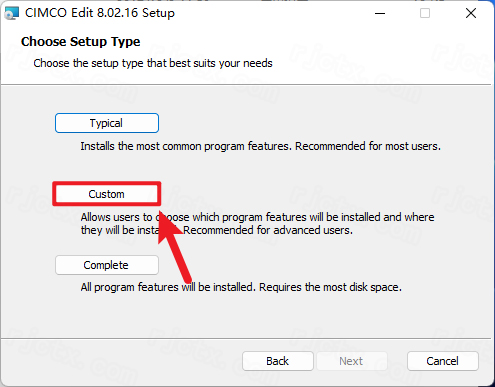Click the greyed-out Next button
Image resolution: width=495 pixels, height=387 pixels.
(352, 361)
